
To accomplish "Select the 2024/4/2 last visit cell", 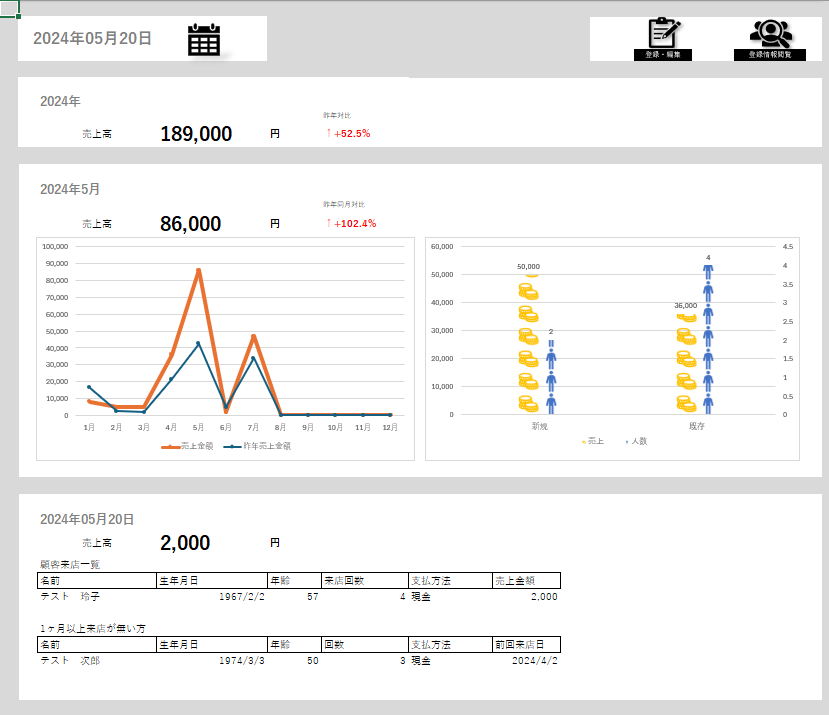I will coord(535,661).
